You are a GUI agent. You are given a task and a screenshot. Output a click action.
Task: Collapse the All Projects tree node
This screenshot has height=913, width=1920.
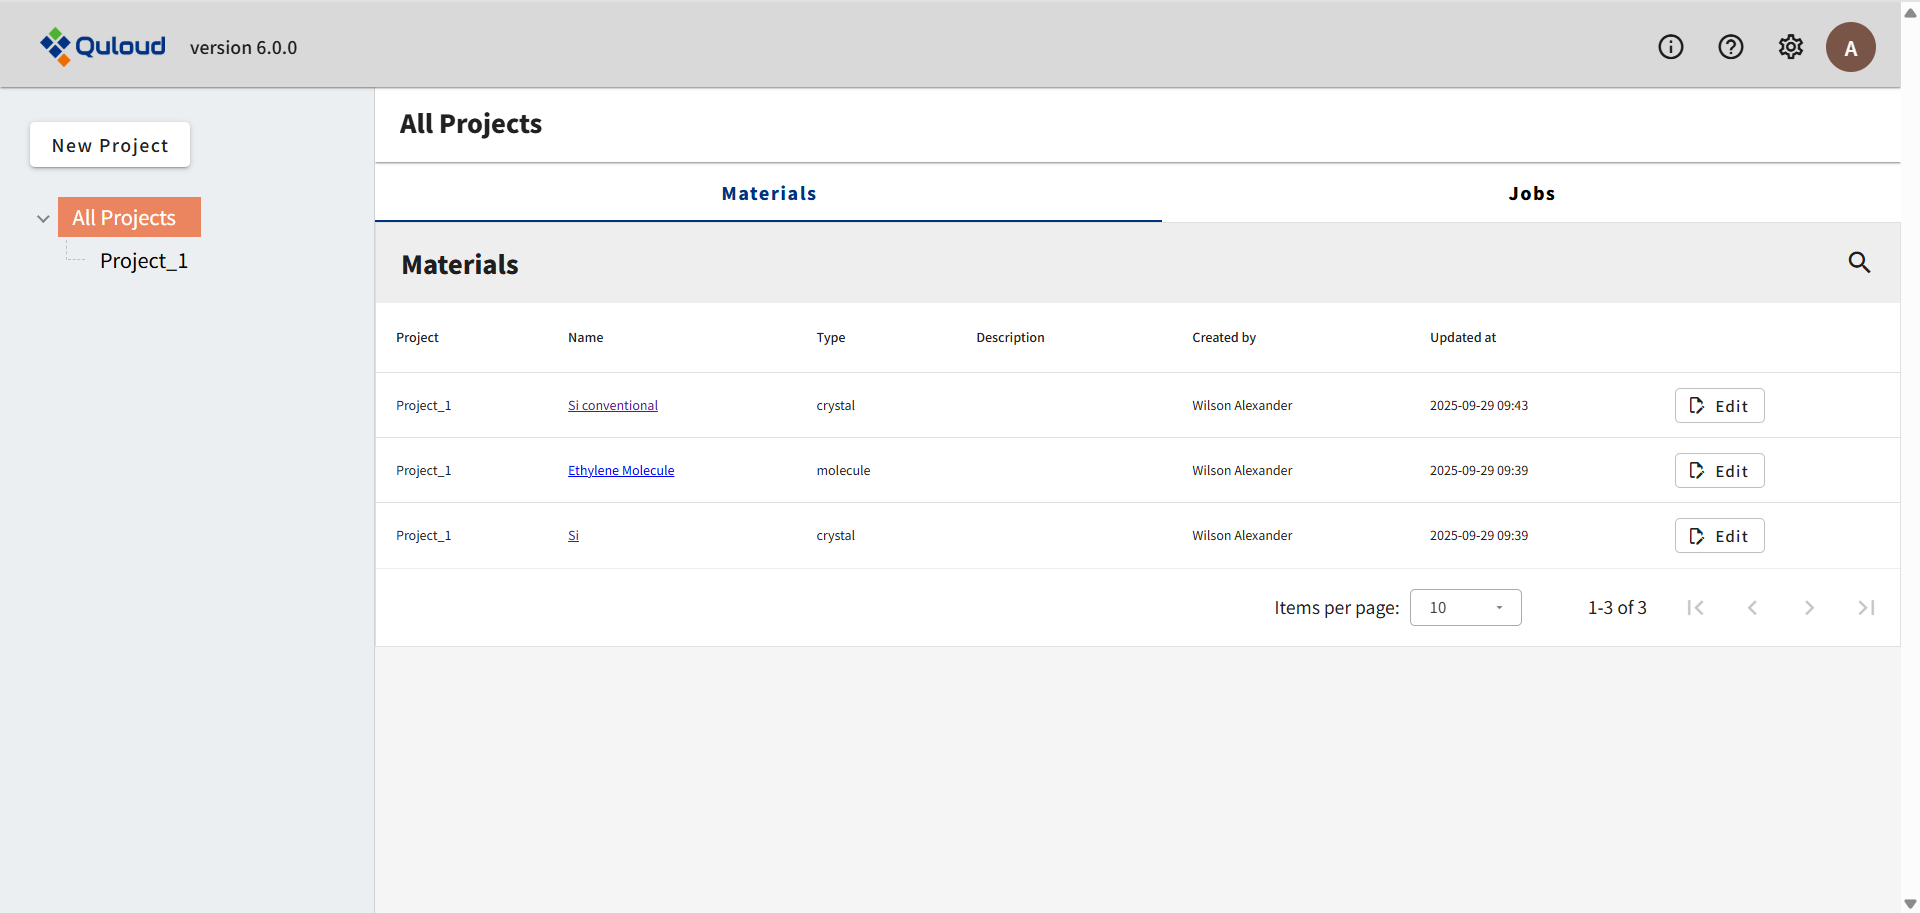click(x=43, y=218)
